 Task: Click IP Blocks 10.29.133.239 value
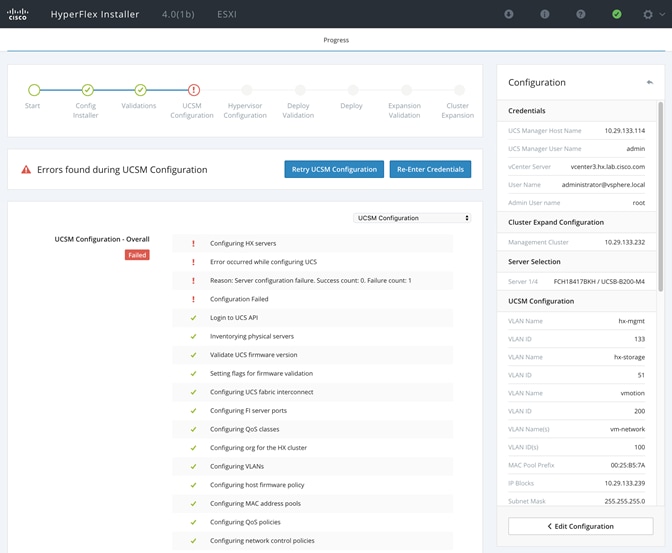[624, 483]
